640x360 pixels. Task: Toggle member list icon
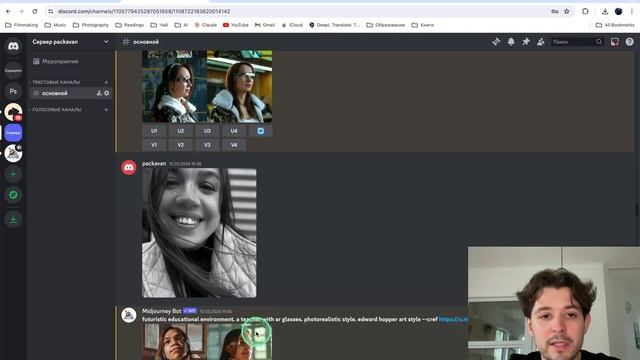pyautogui.click(x=541, y=42)
